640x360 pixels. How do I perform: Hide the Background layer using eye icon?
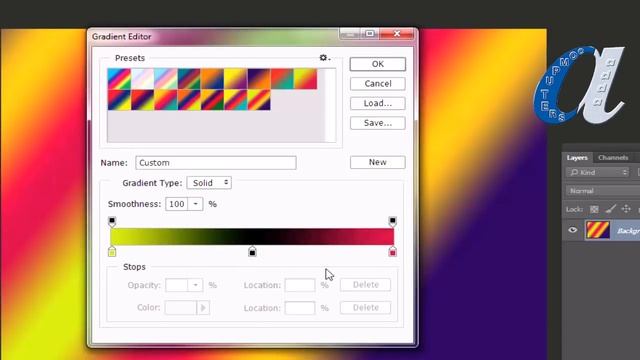[x=573, y=230]
